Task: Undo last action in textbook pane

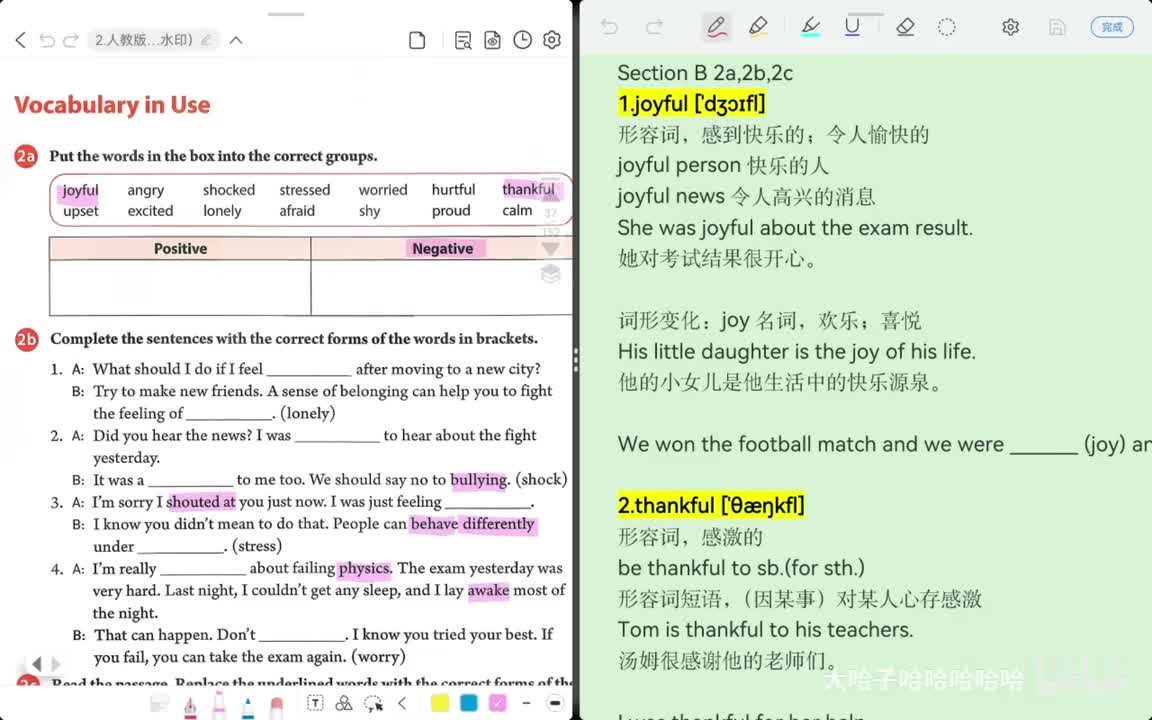Action: click(47, 40)
